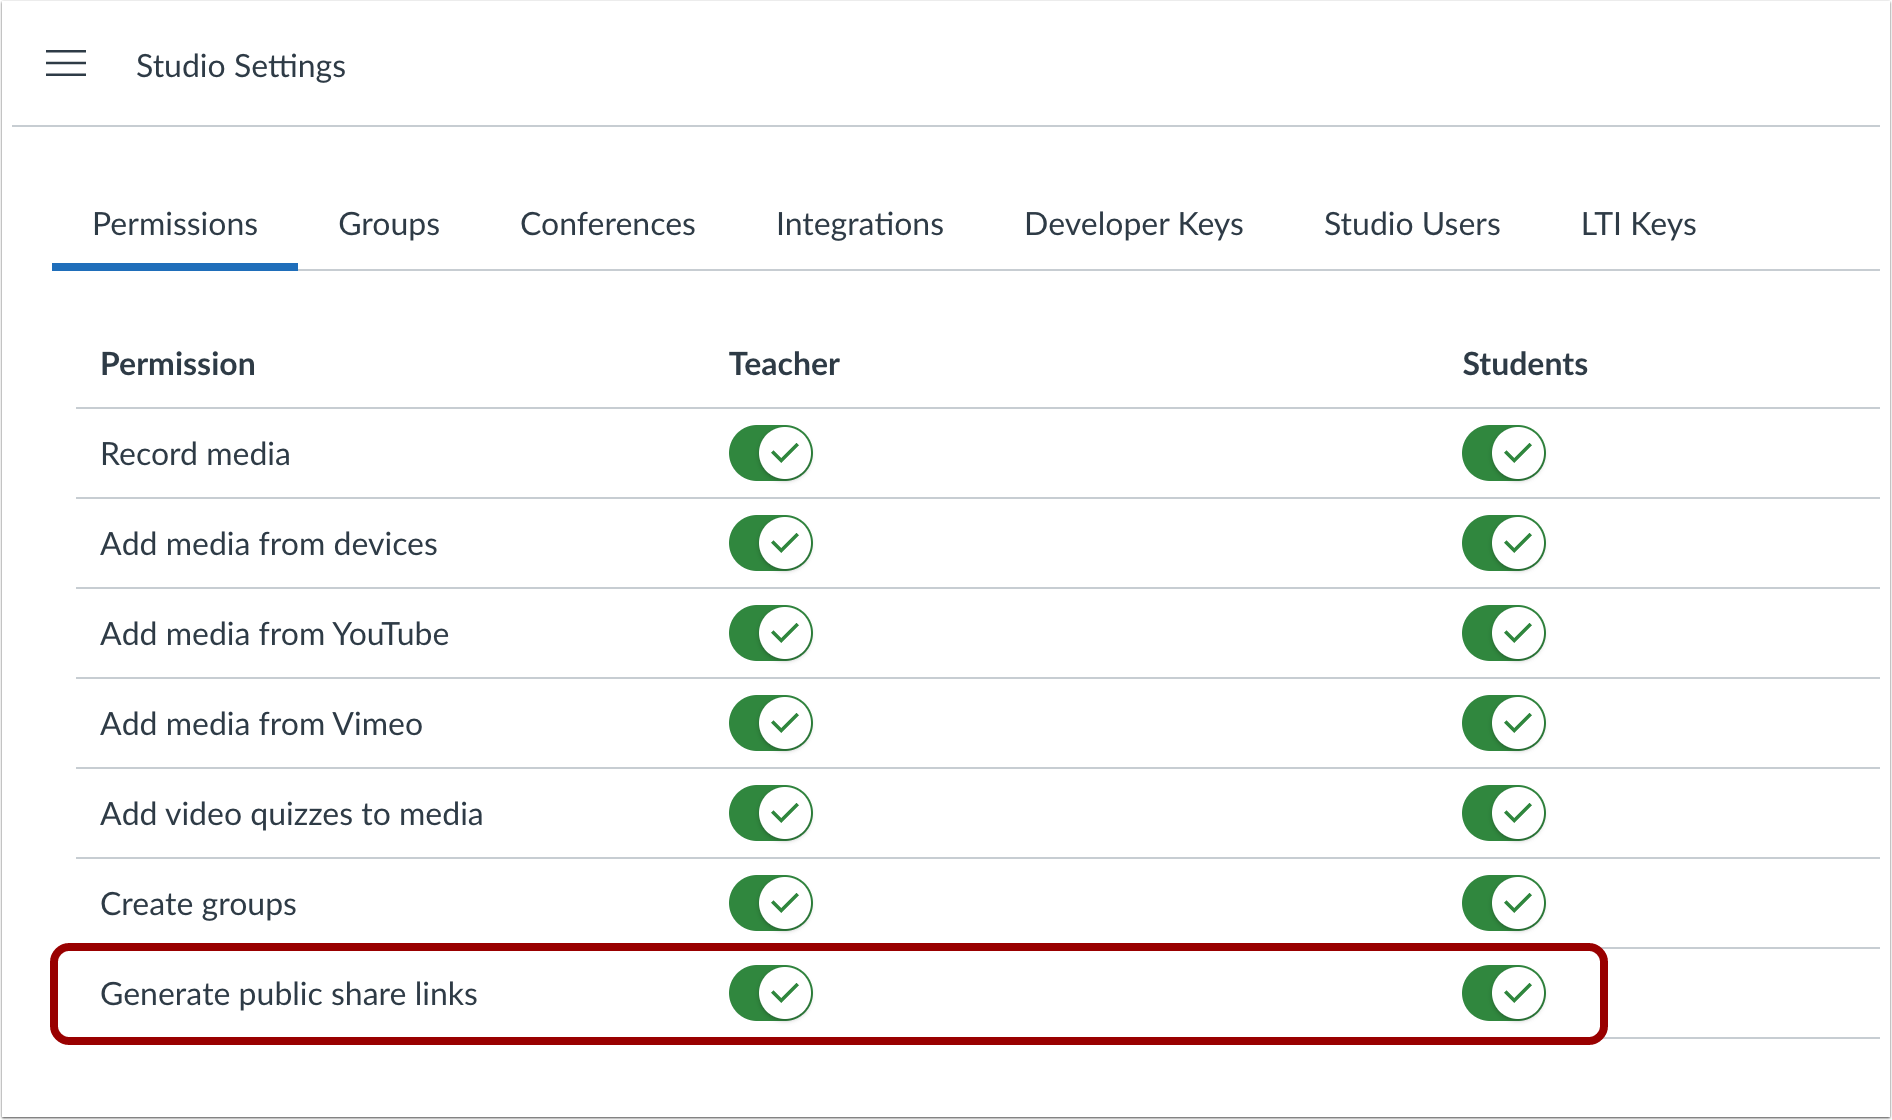The width and height of the screenshot is (1892, 1120).
Task: Open the Conferences tab
Action: coord(607,224)
